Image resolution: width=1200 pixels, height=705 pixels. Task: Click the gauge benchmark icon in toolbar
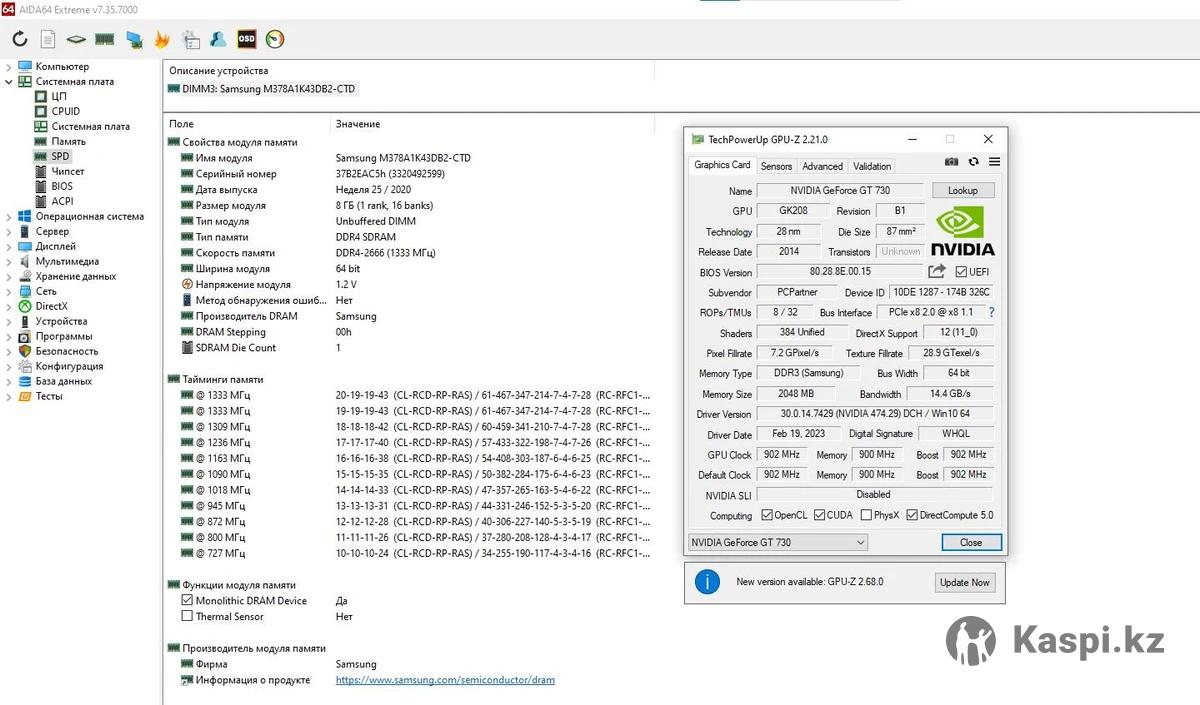coord(275,39)
